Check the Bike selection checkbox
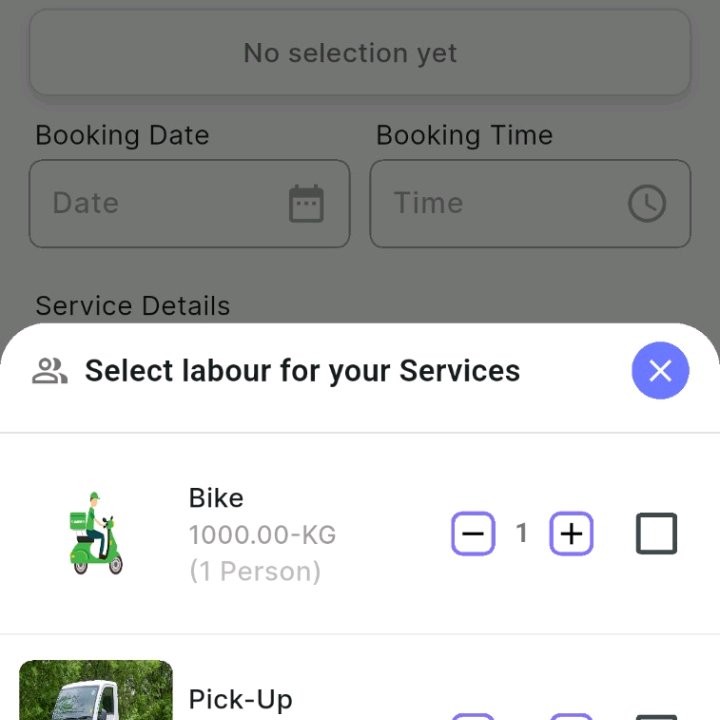 point(657,534)
